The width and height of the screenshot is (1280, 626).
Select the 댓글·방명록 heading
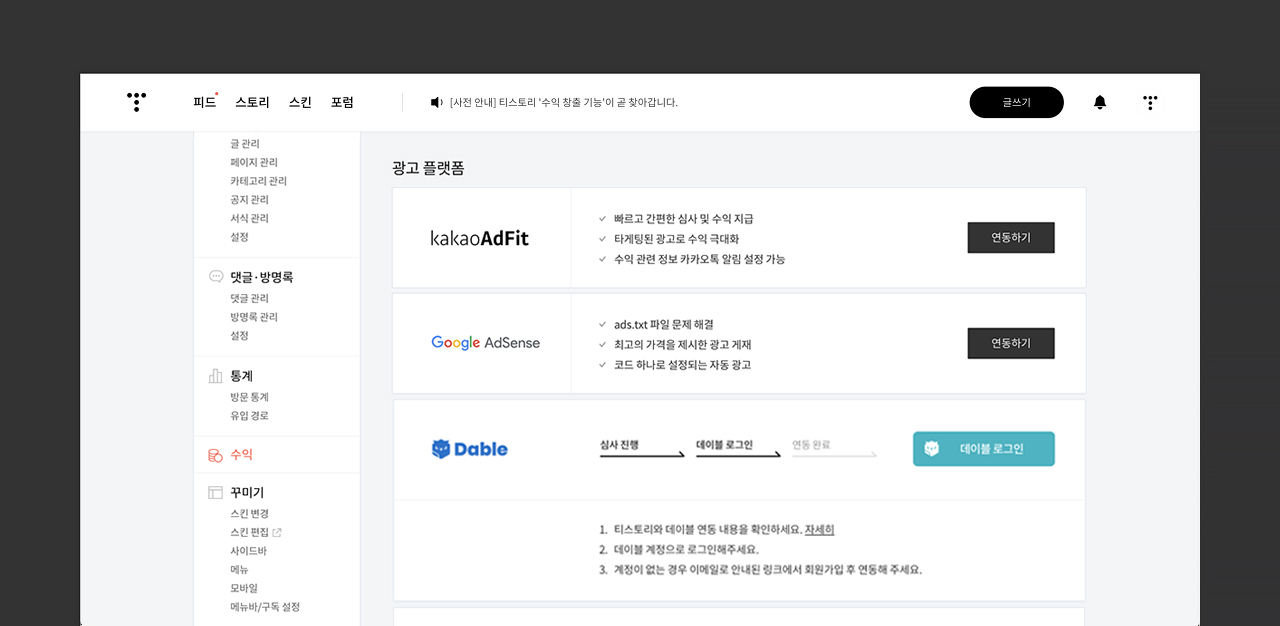[261, 277]
